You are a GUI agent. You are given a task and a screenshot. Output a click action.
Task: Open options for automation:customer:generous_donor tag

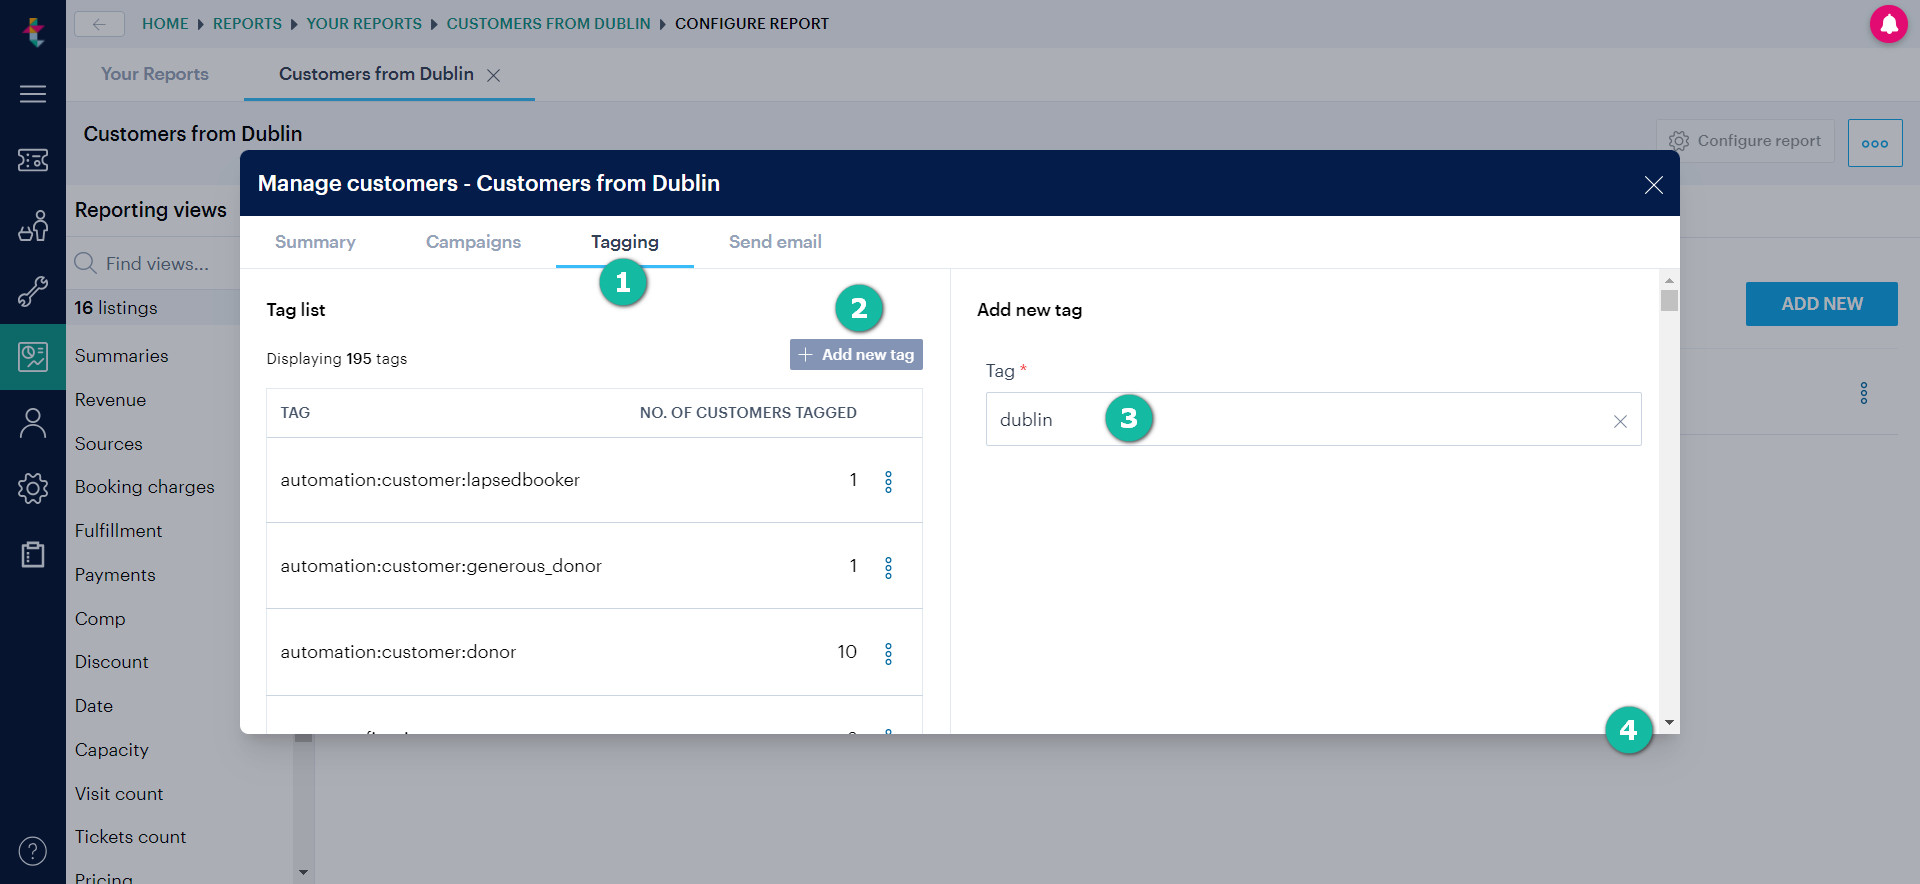pos(888,568)
